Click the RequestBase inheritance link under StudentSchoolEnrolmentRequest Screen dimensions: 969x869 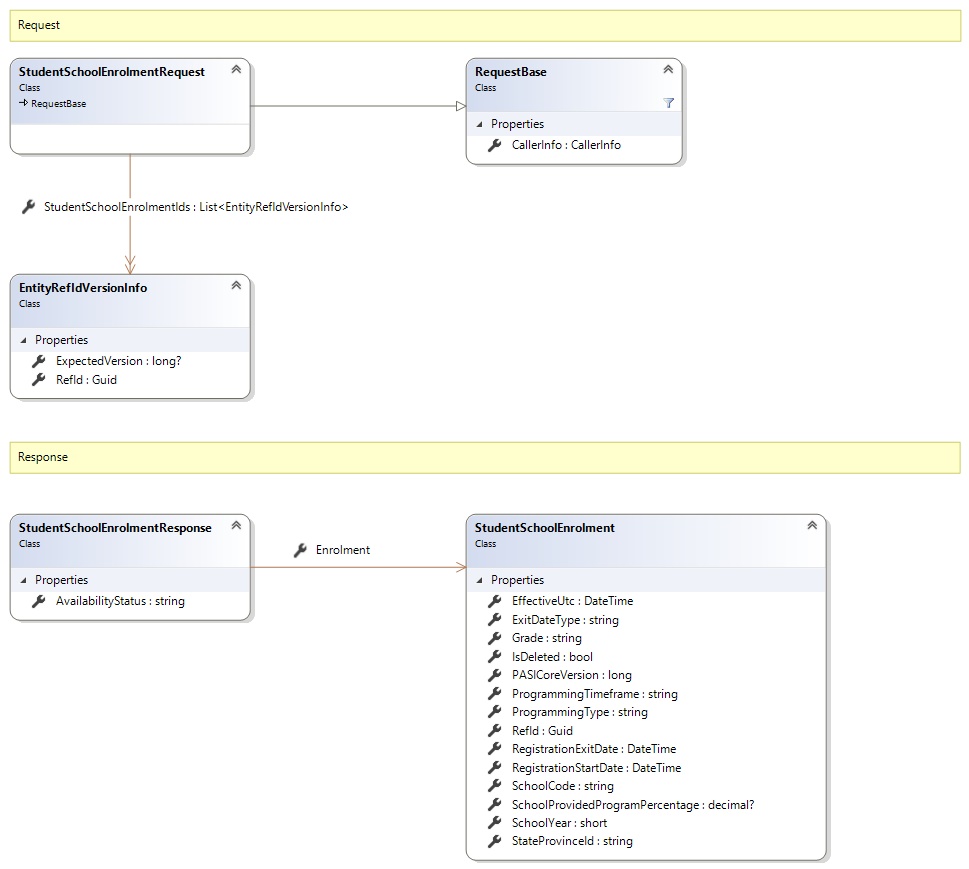(x=57, y=103)
